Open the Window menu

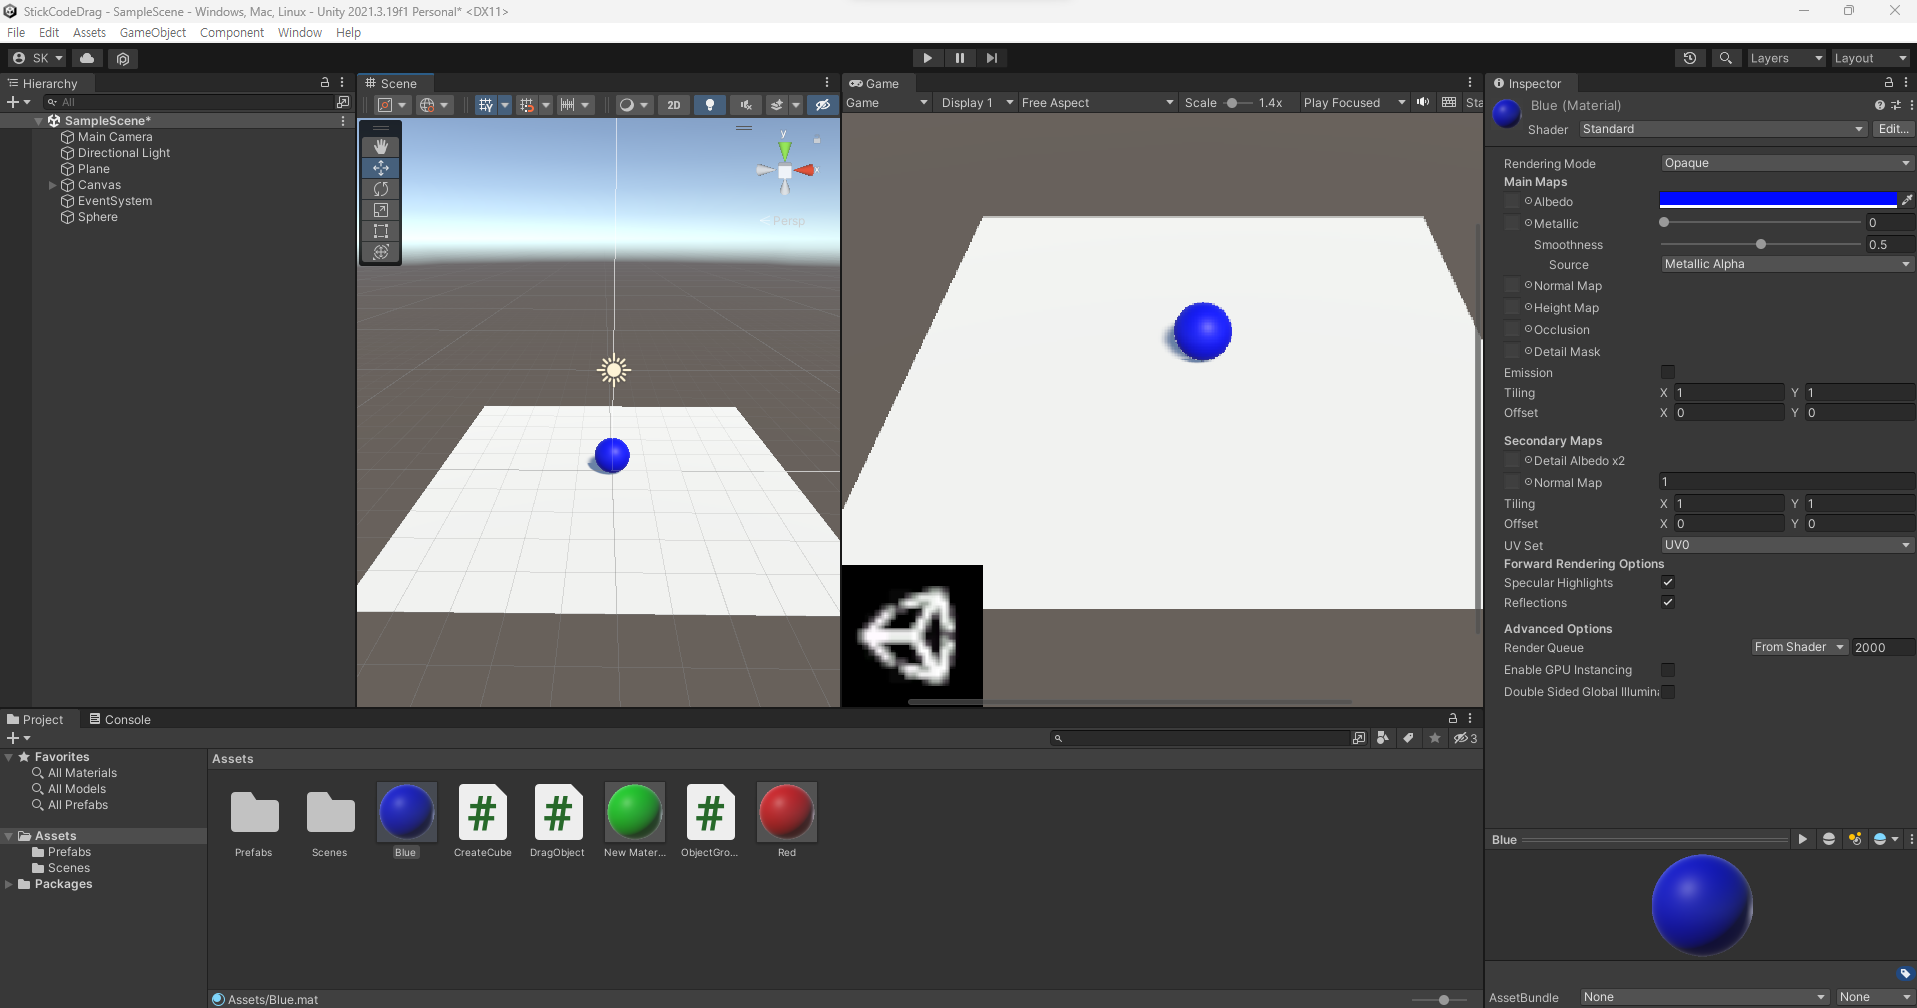pyautogui.click(x=300, y=32)
